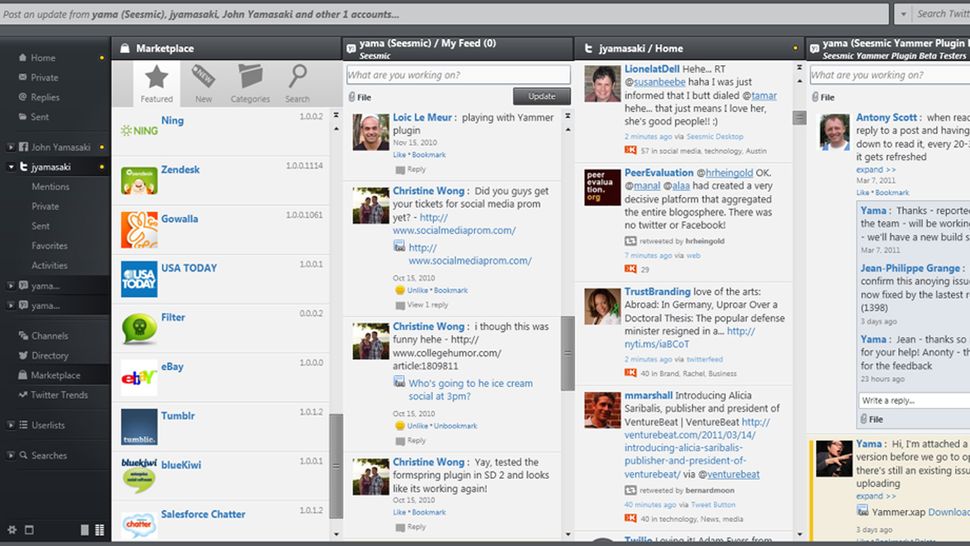Expand Antony Scott's post text

(875, 170)
